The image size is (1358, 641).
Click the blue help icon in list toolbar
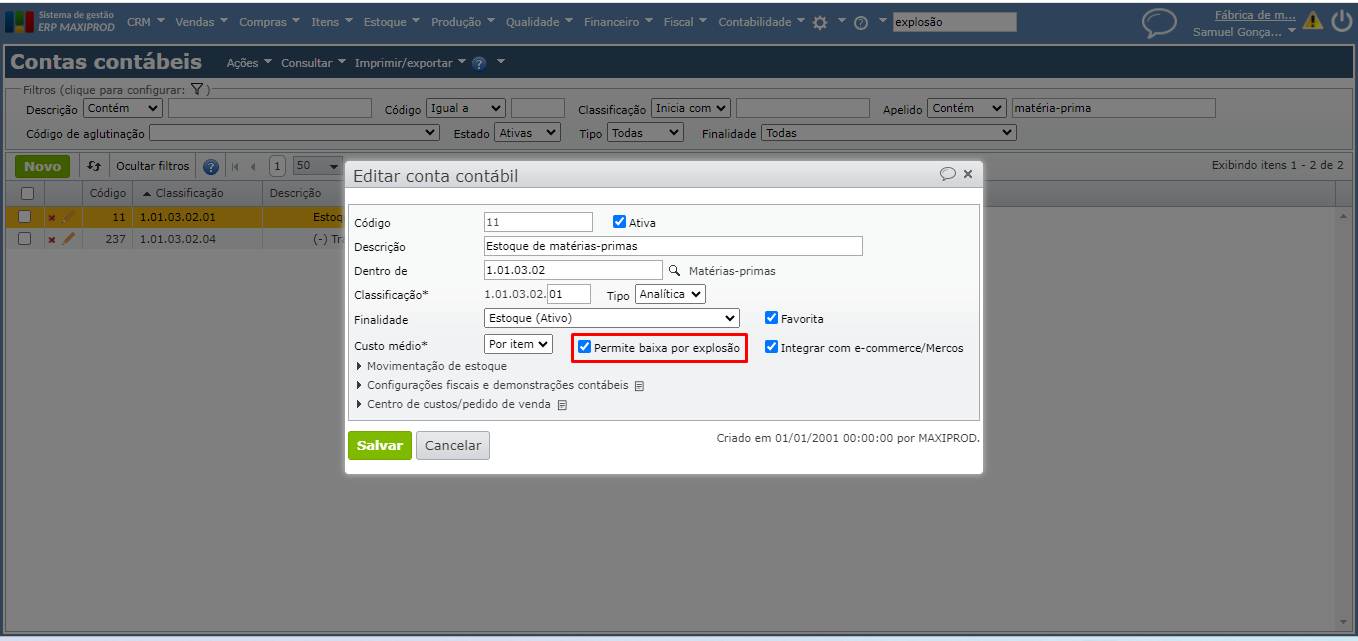pos(211,167)
